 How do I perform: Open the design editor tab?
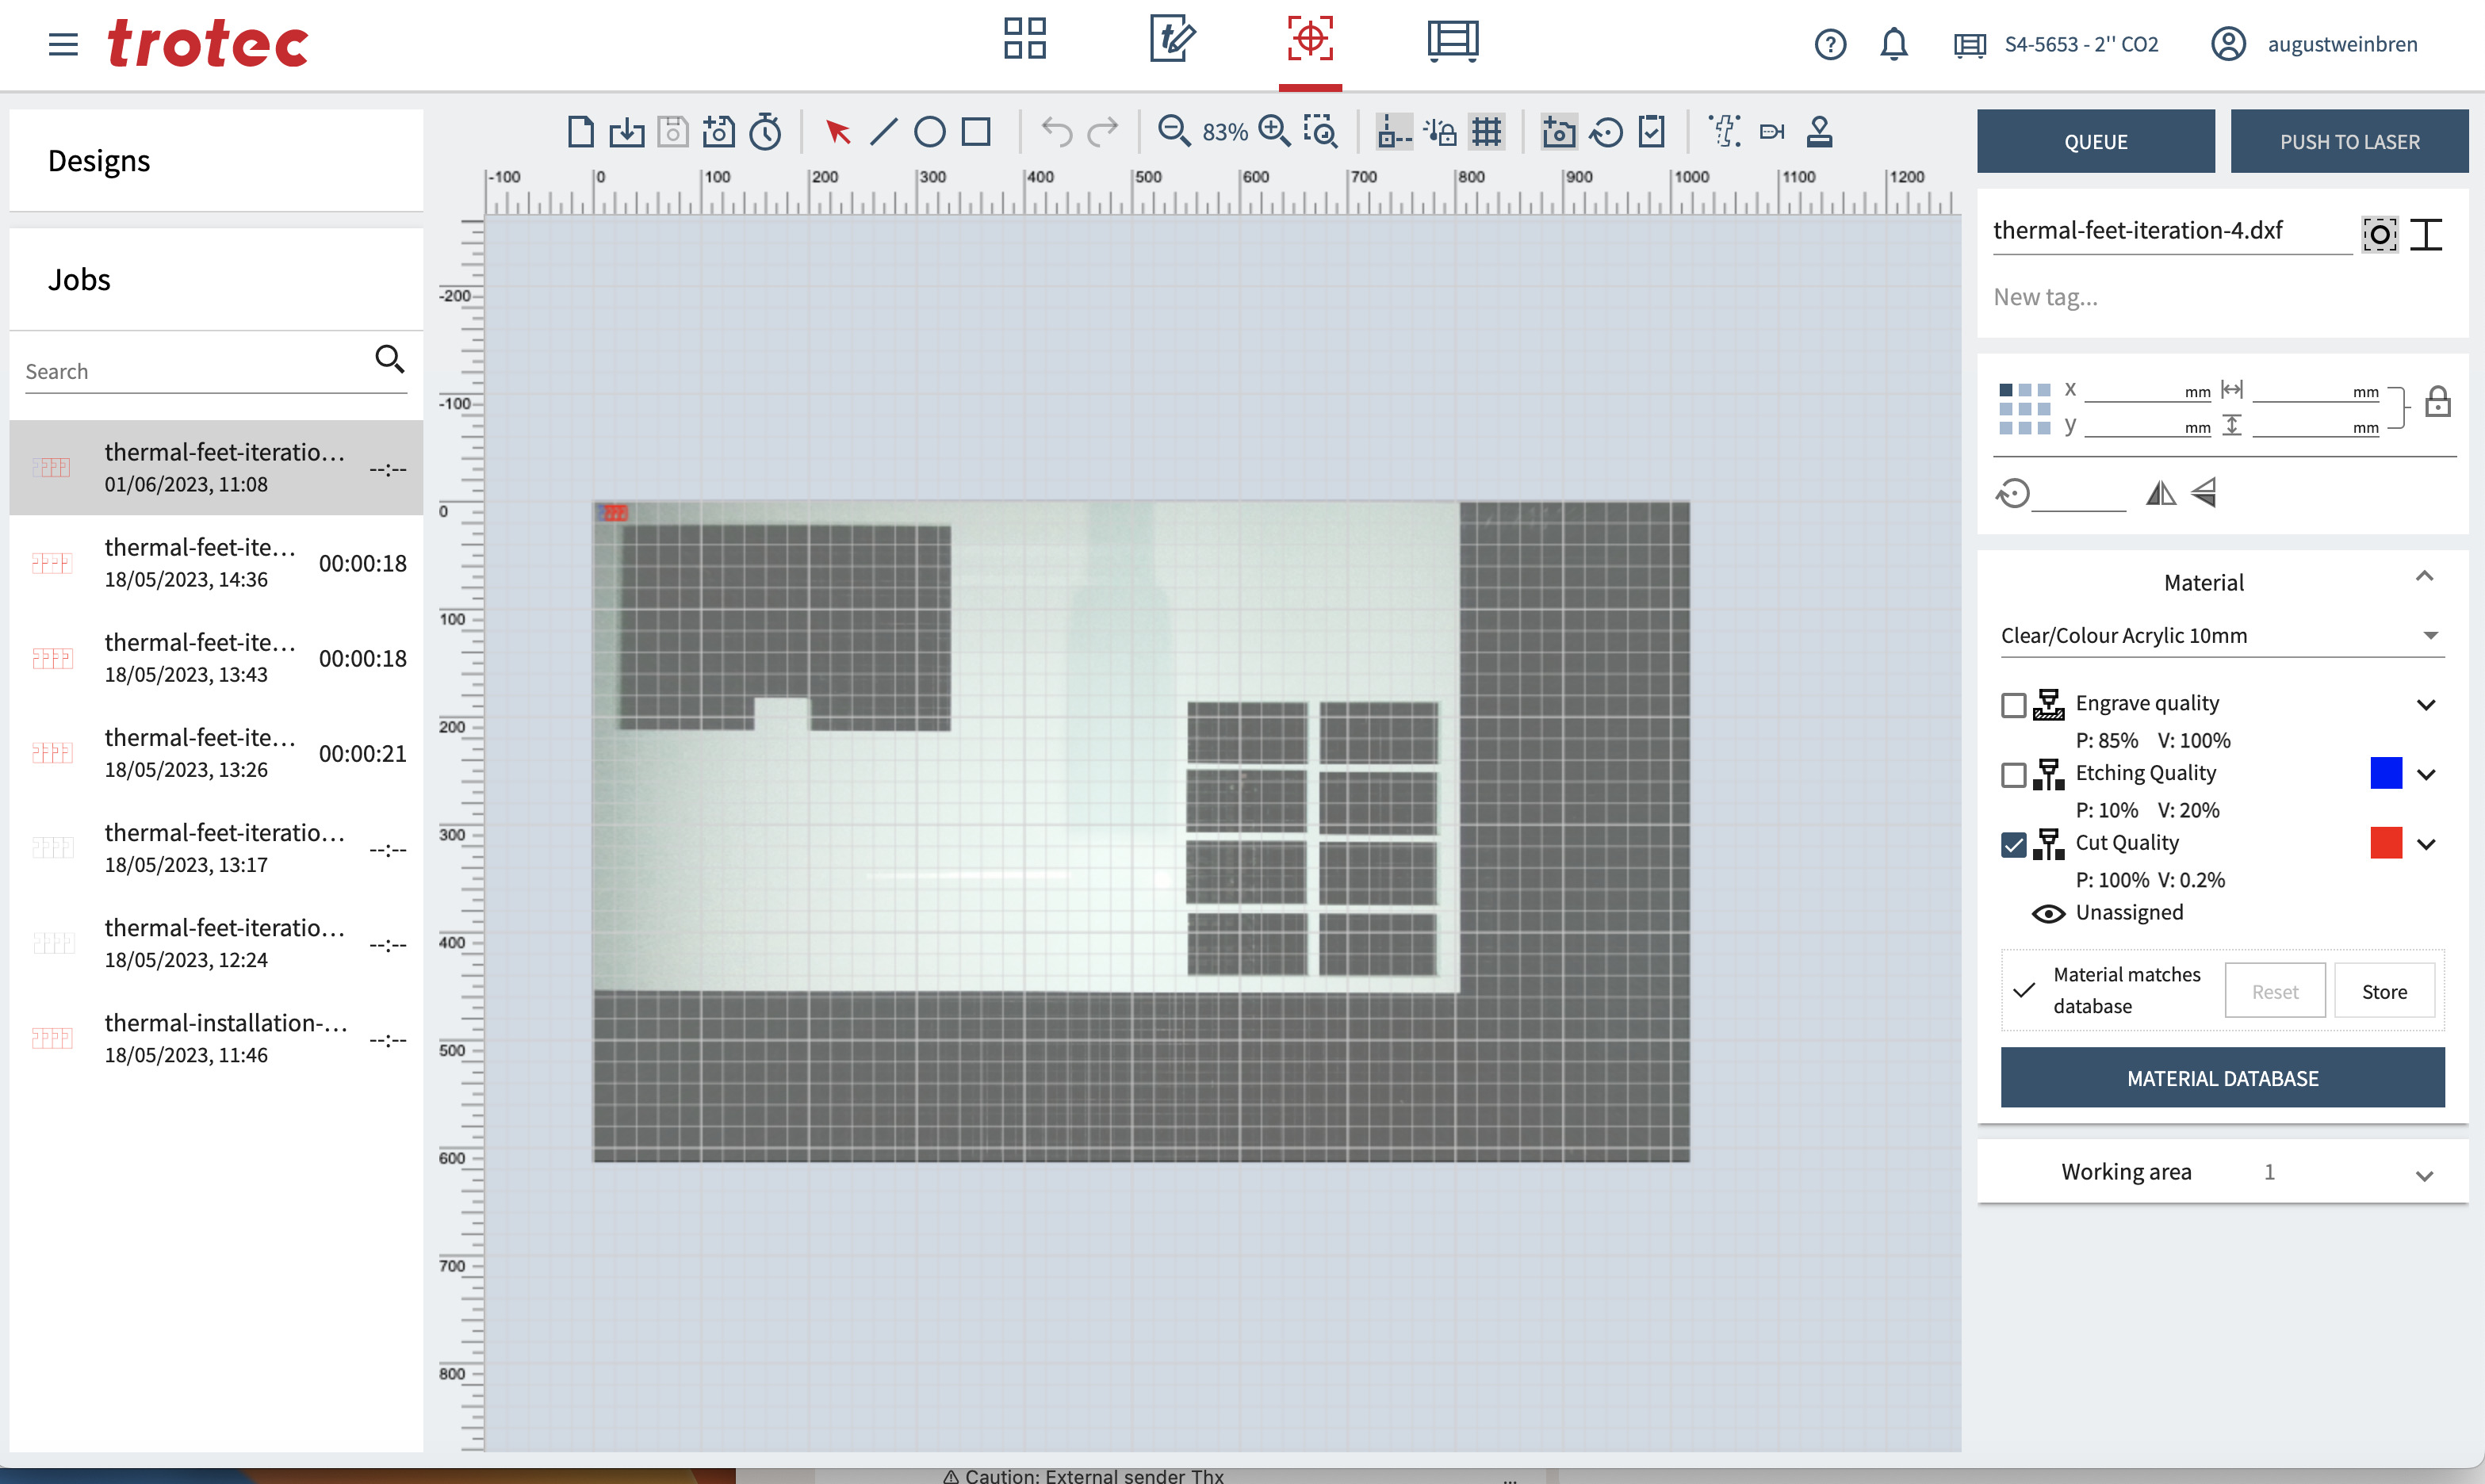point(1171,40)
